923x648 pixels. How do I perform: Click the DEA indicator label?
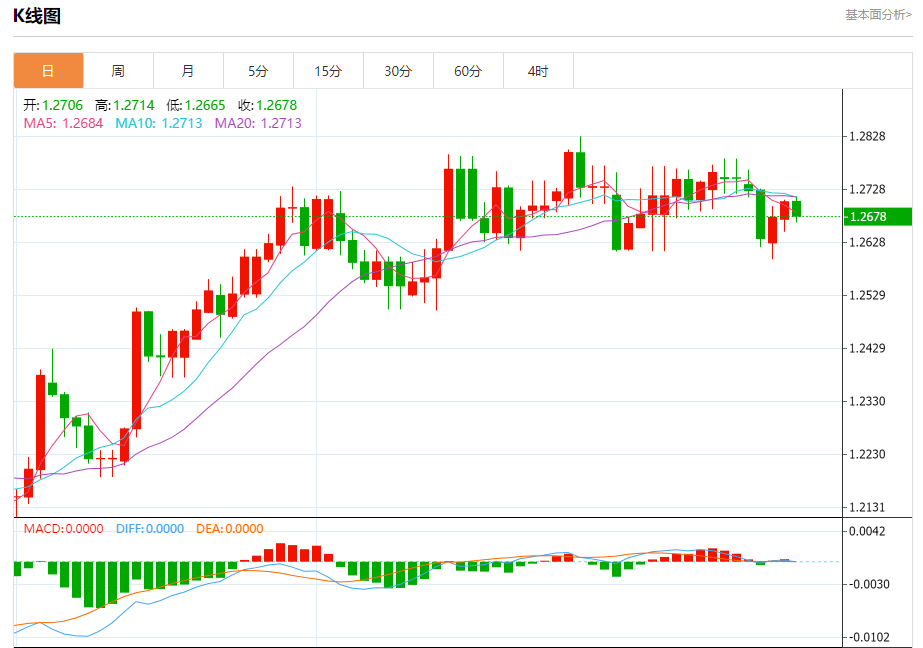tap(230, 529)
